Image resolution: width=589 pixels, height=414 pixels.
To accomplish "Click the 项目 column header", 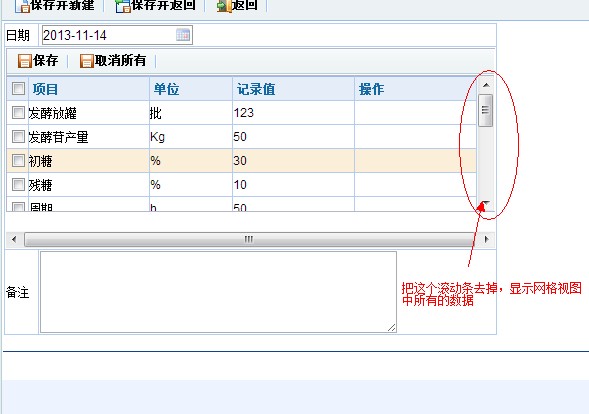I will (45, 89).
